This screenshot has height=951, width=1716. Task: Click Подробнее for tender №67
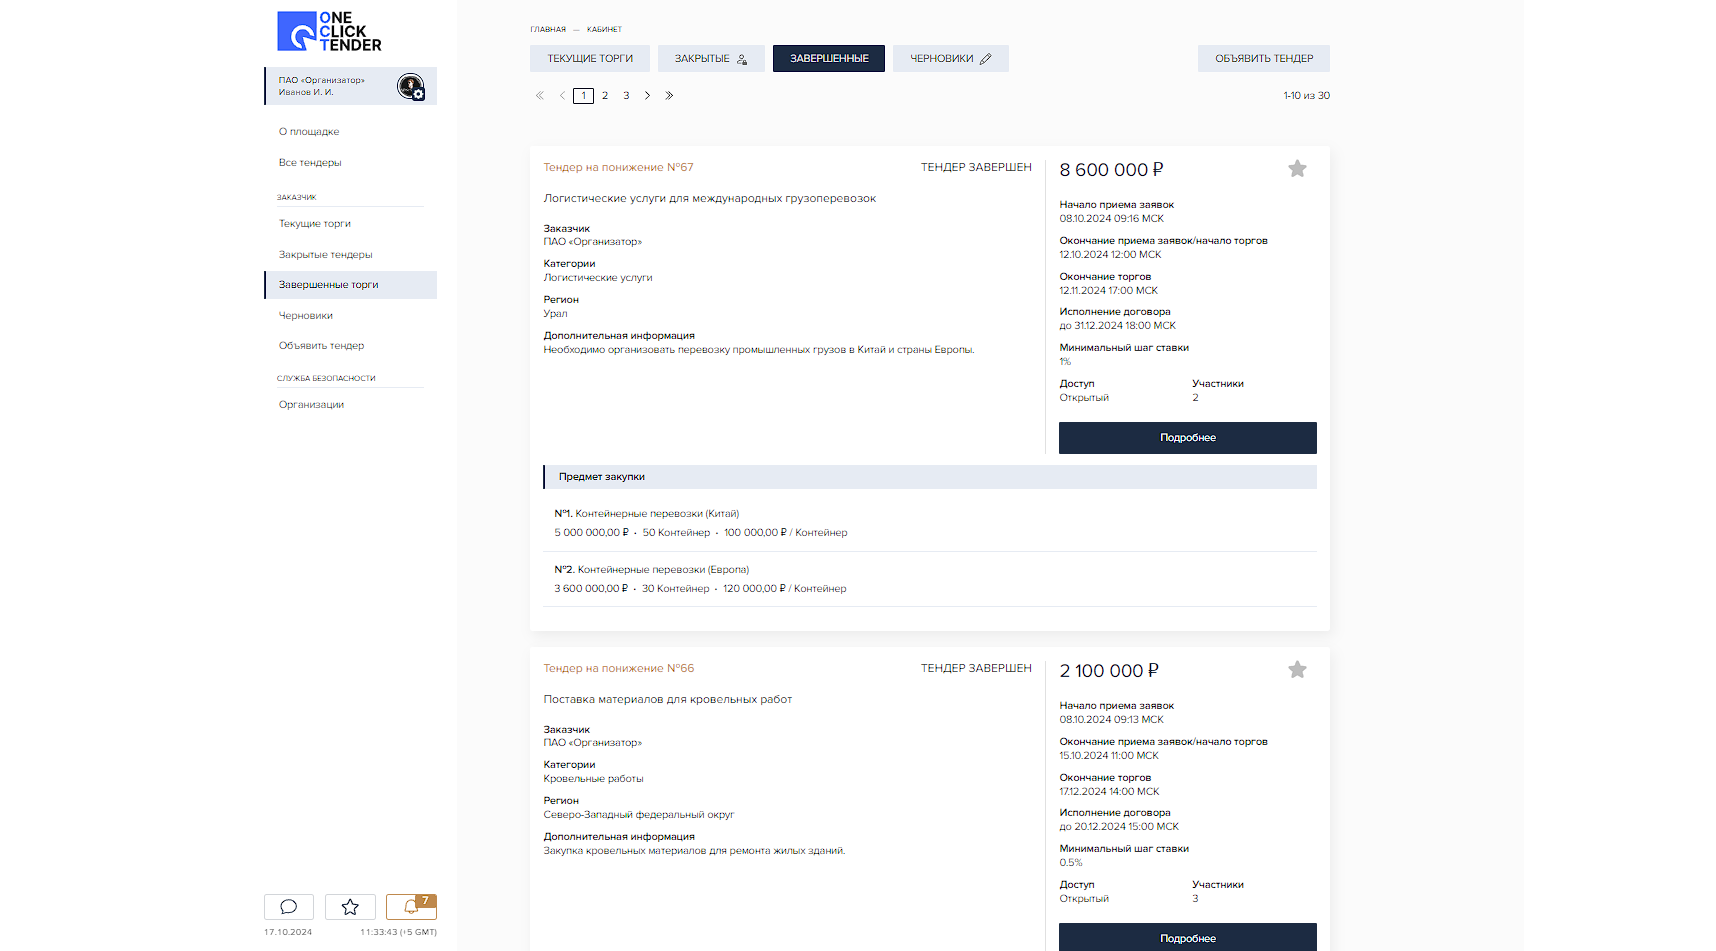click(x=1187, y=438)
